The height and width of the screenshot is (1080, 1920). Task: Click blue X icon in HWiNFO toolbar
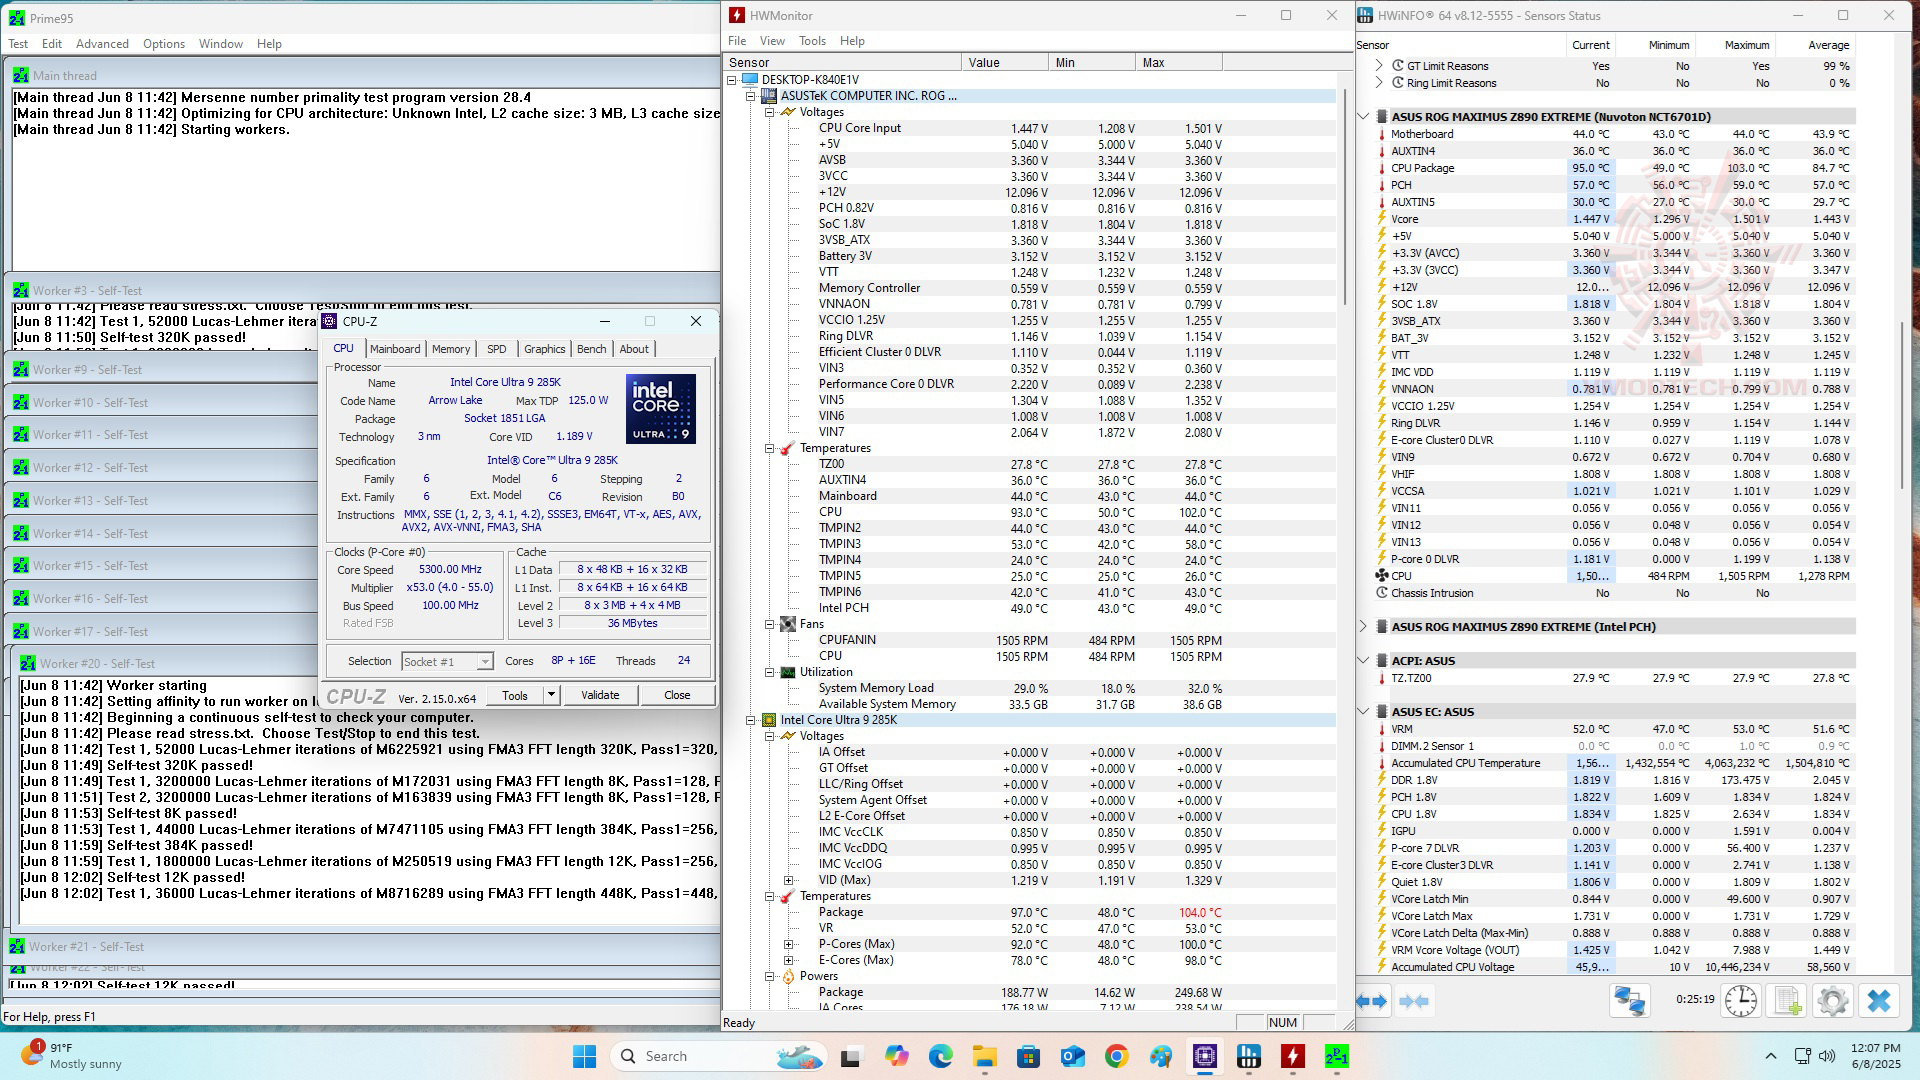tap(1879, 1001)
